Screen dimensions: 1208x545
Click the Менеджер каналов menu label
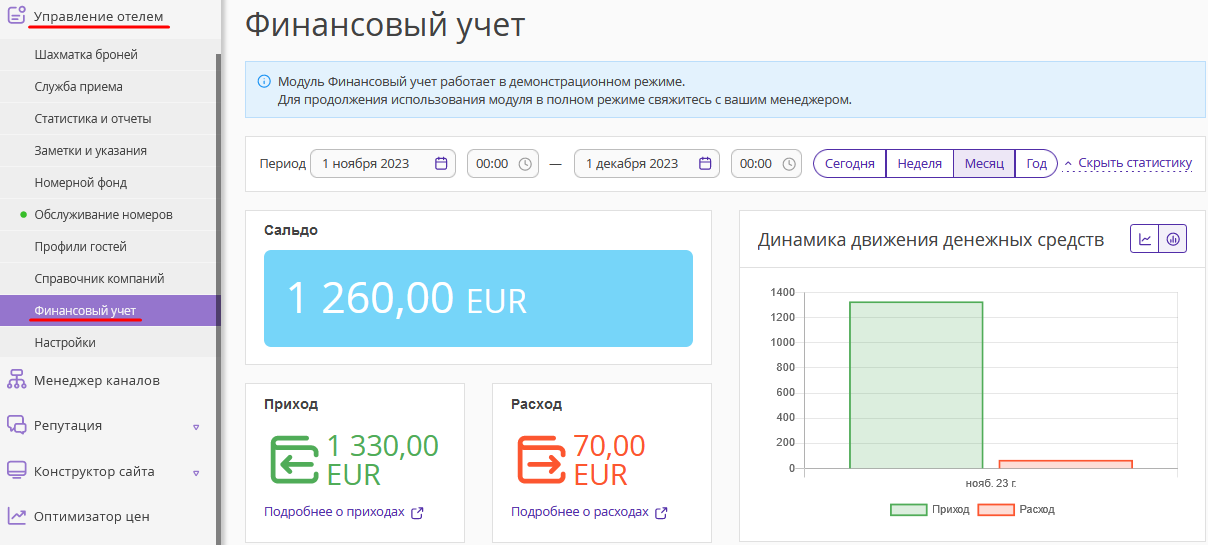coord(96,380)
